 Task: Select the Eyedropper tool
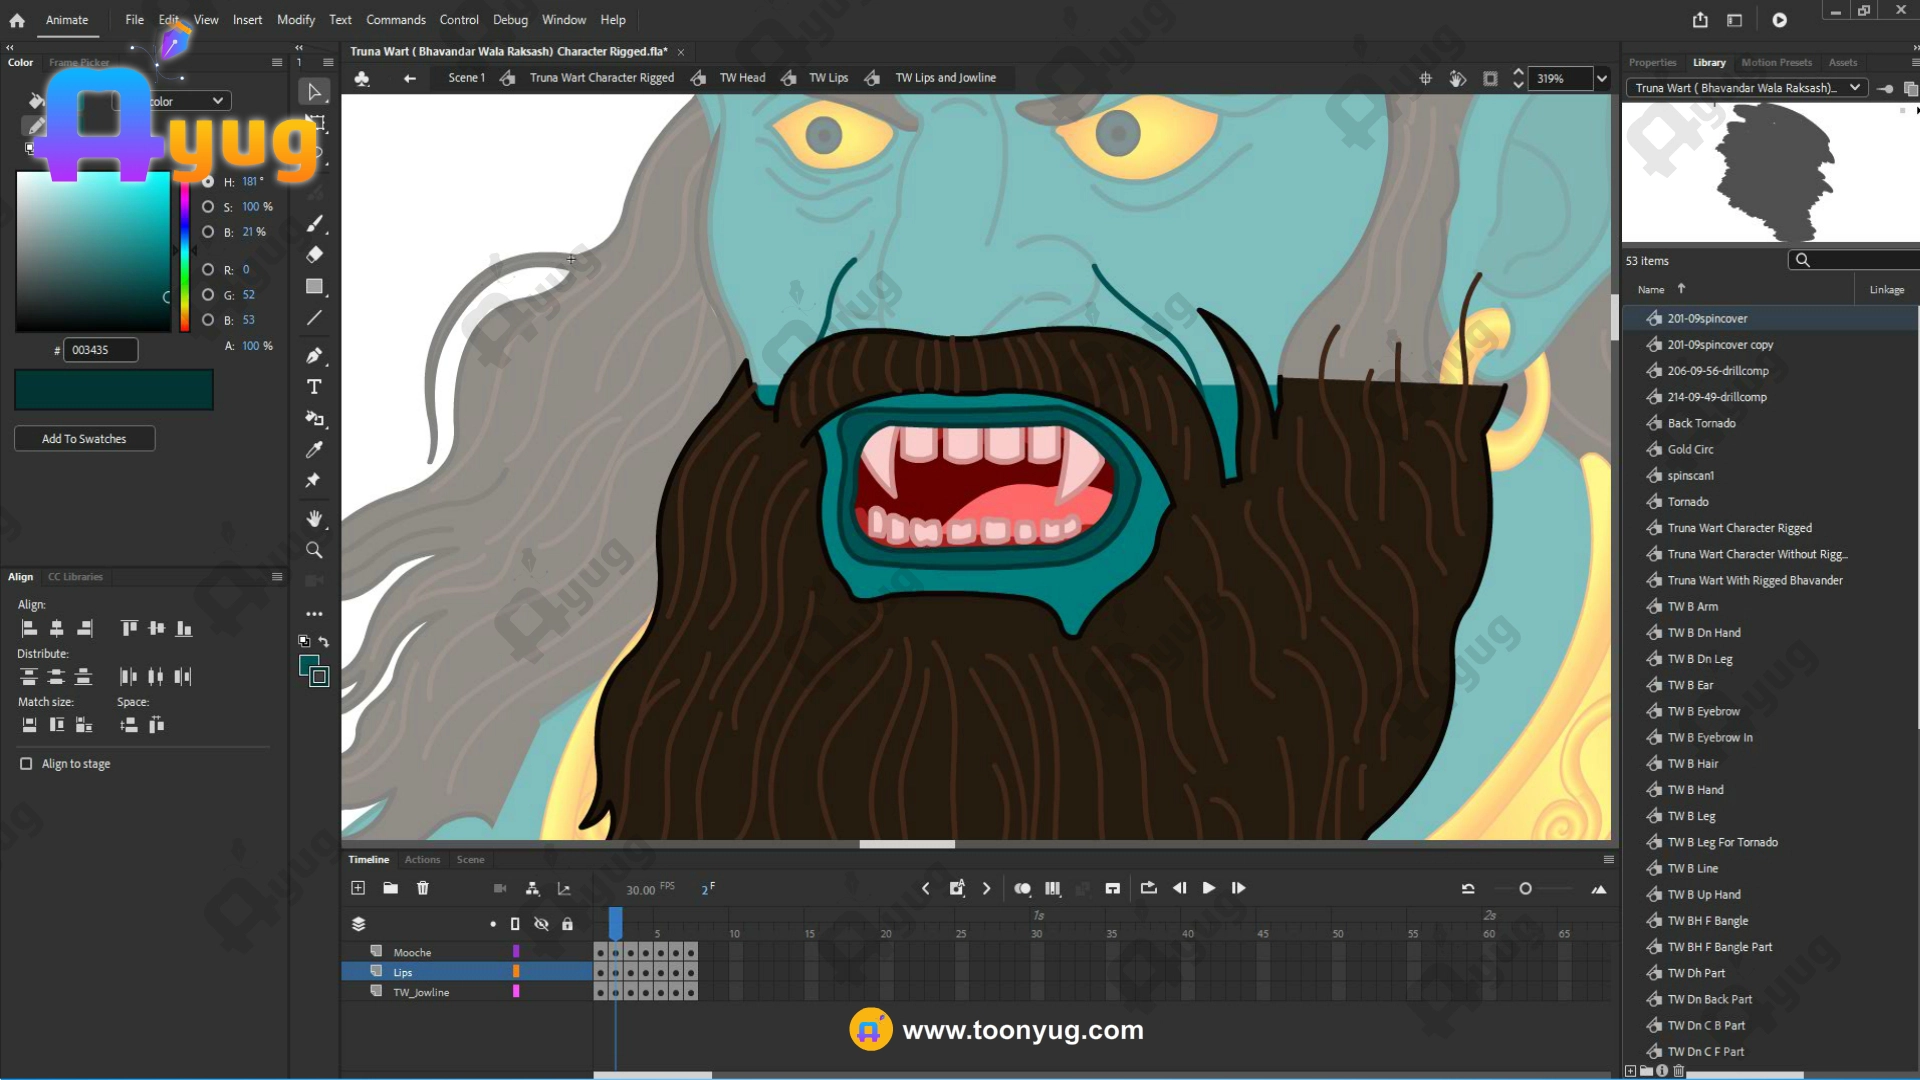point(314,450)
